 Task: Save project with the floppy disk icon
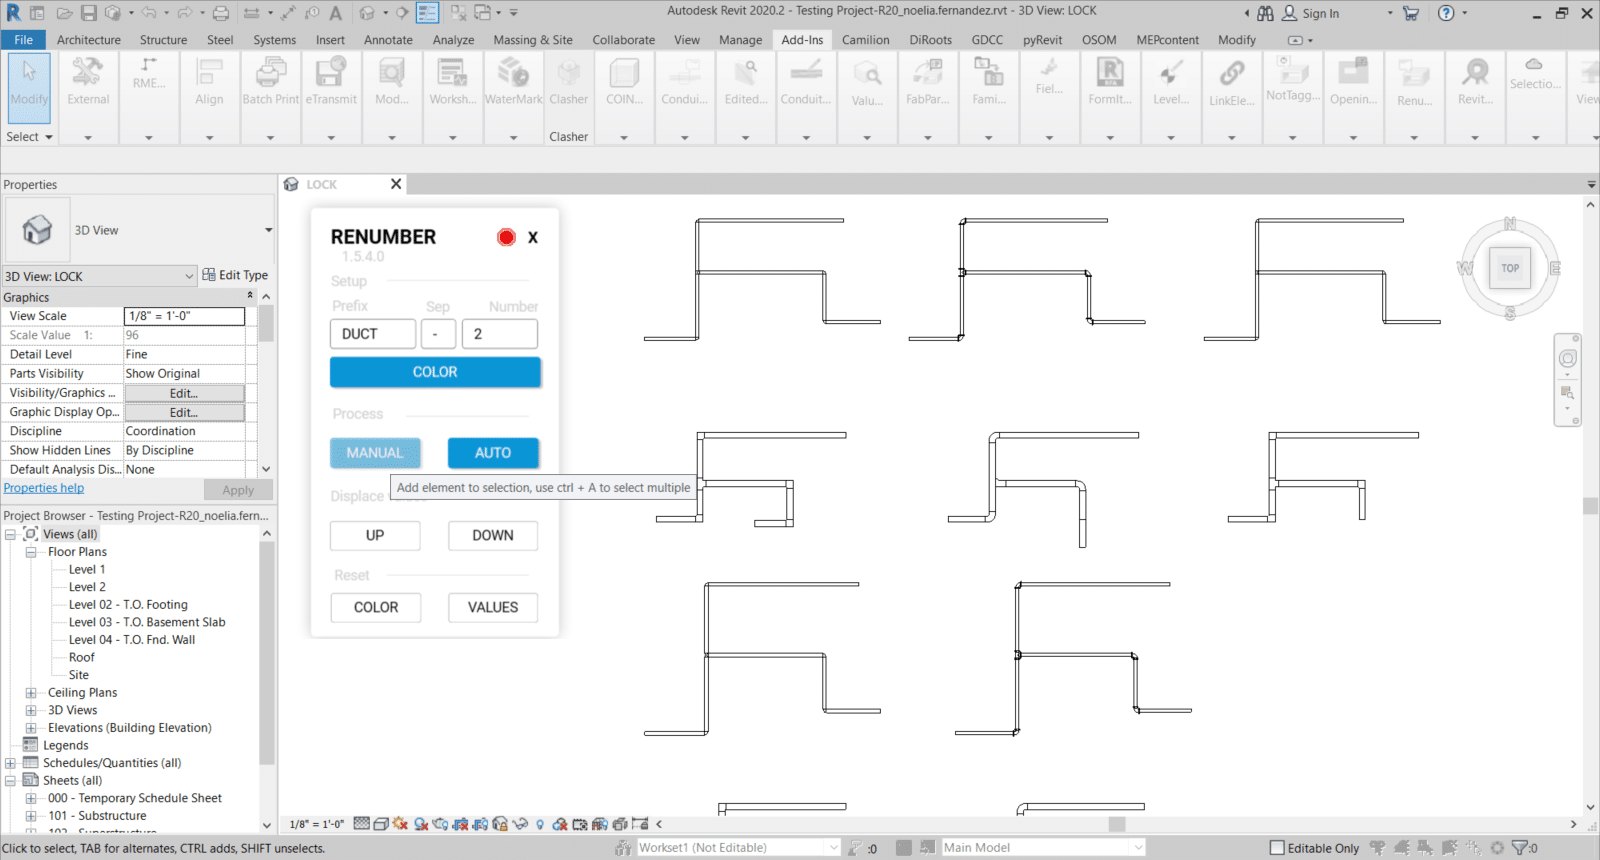click(x=89, y=13)
